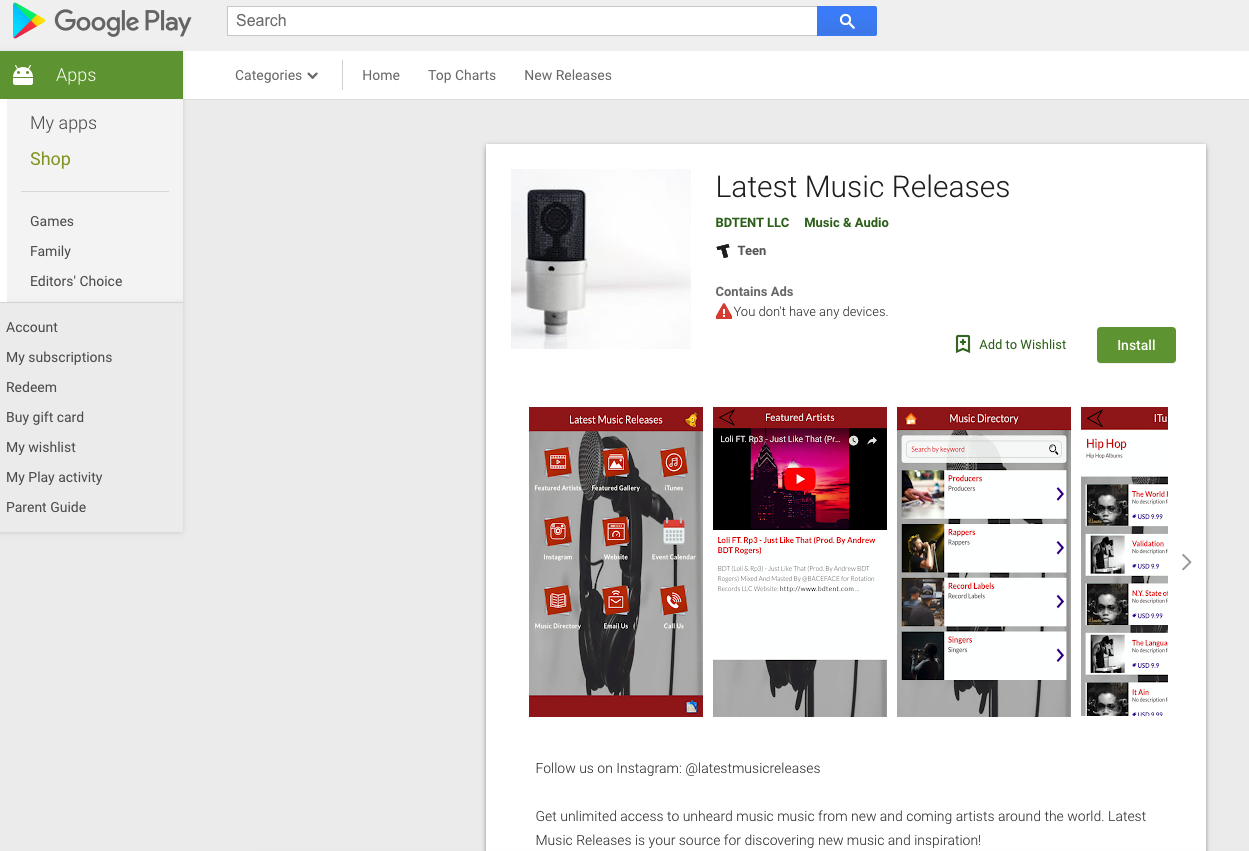
Task: Click Rappers row chevron in Music Directory
Action: pyautogui.click(x=1060, y=548)
